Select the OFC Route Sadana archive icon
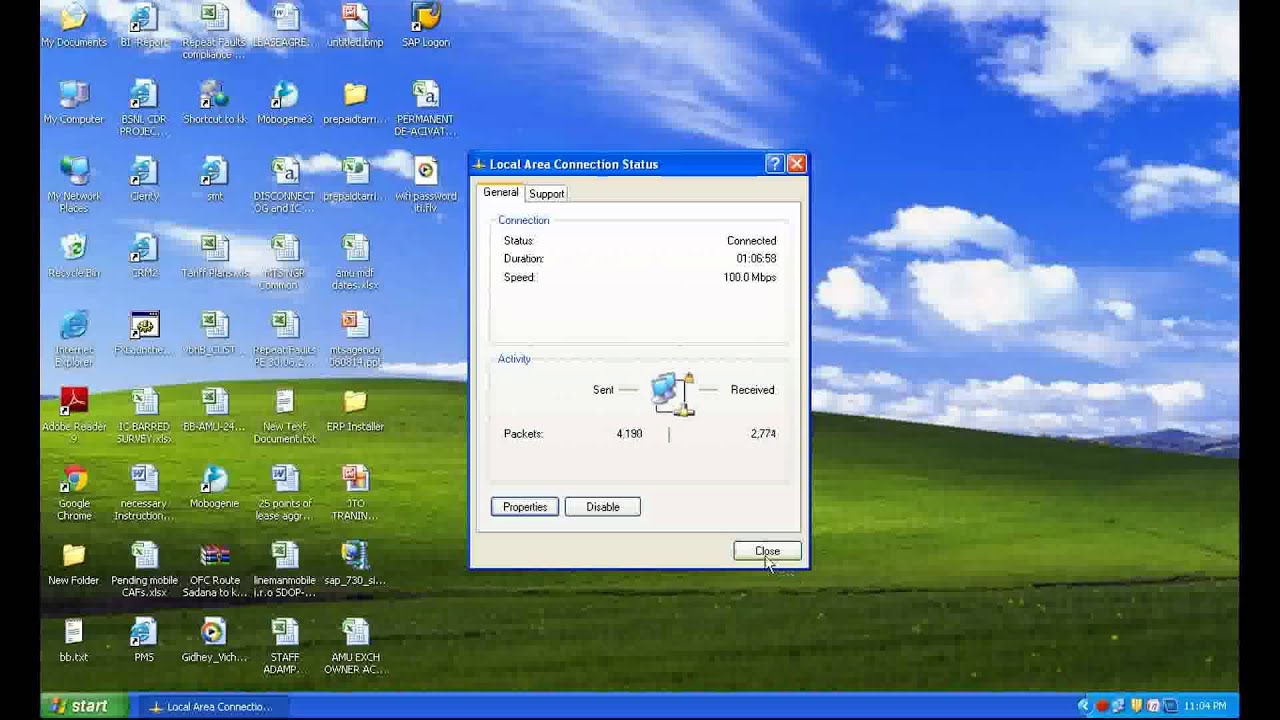 [x=214, y=569]
